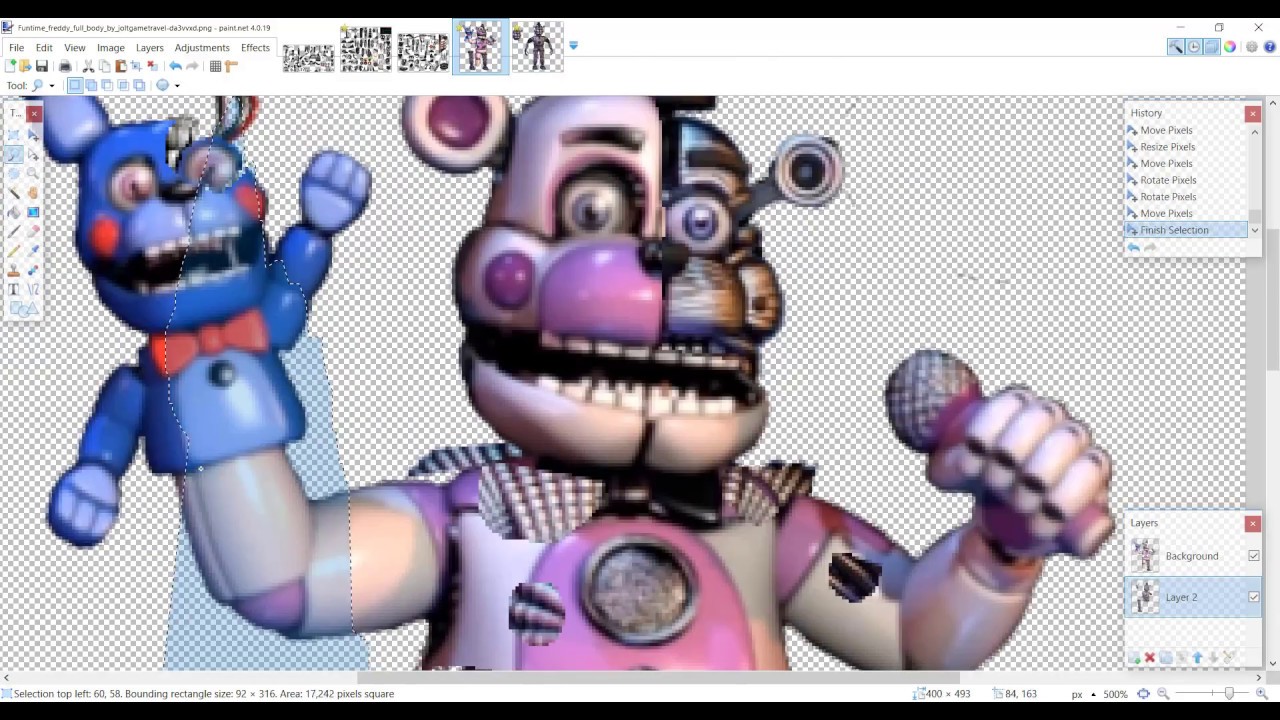
Task: Paste from clipboard with the Paste icon
Action: (x=121, y=66)
